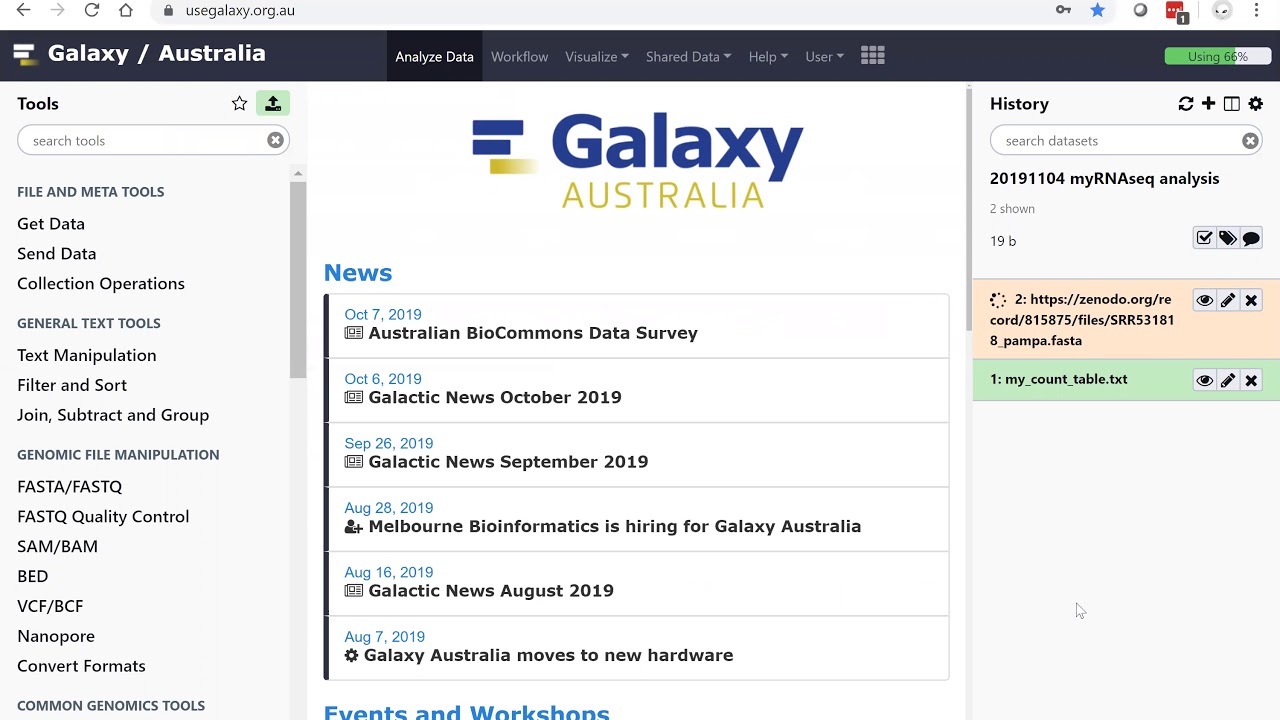The width and height of the screenshot is (1280, 720).
Task: Expand the BED tool section
Action: point(33,576)
